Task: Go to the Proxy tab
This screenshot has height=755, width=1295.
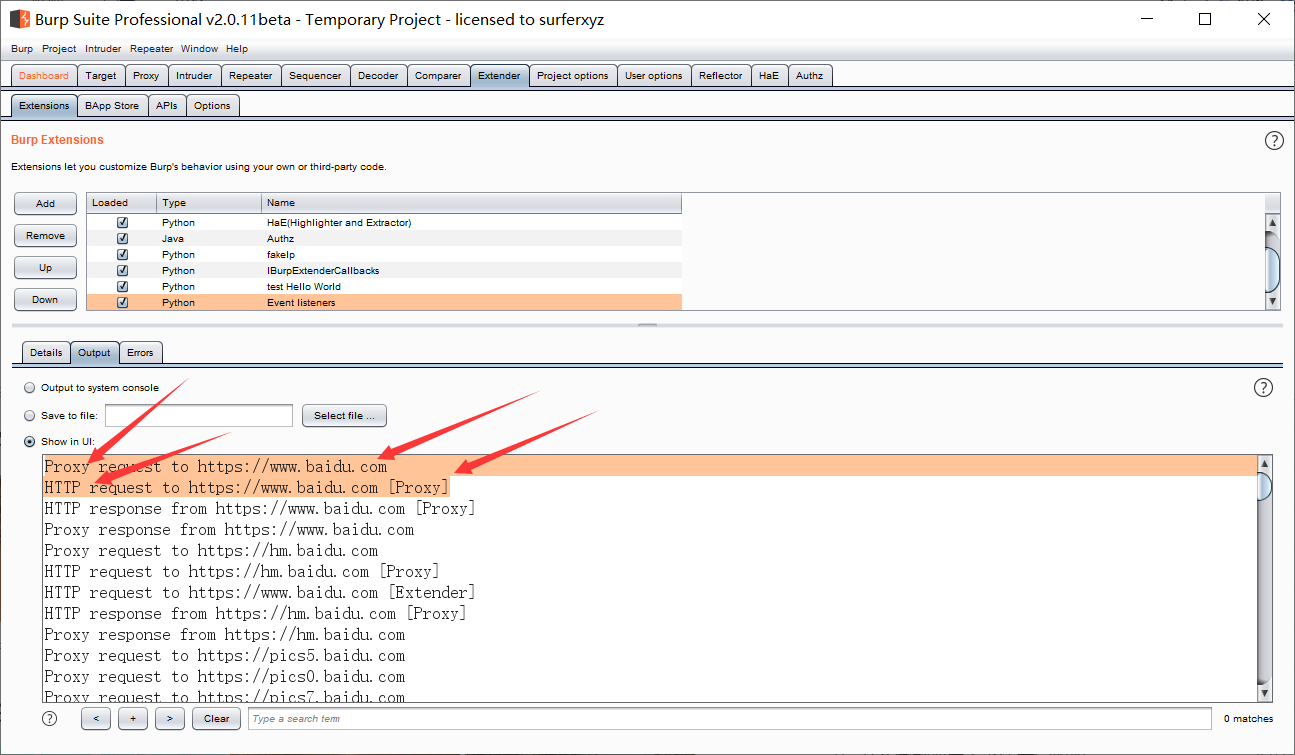Action: [146, 75]
